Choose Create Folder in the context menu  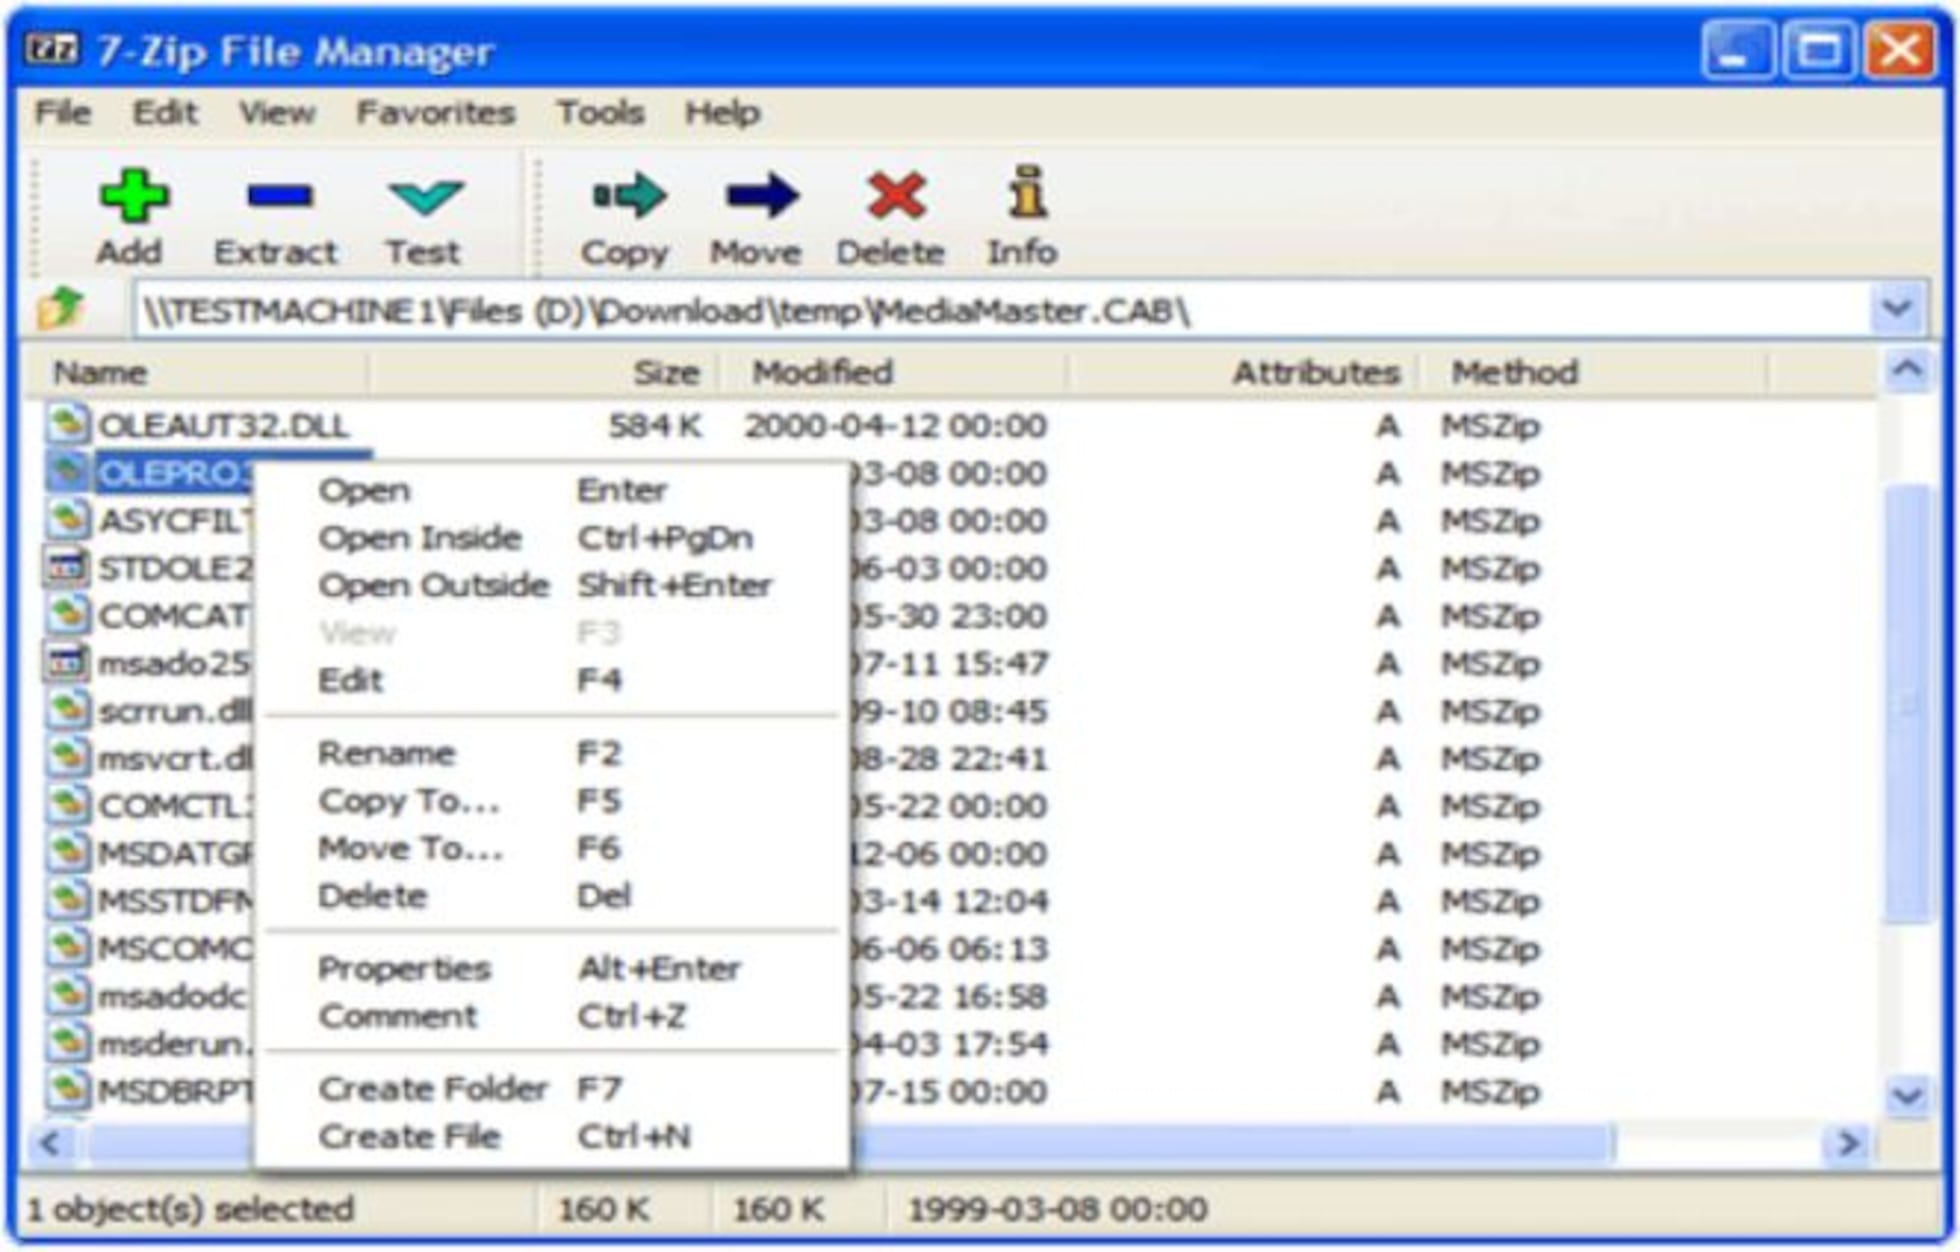point(432,1087)
